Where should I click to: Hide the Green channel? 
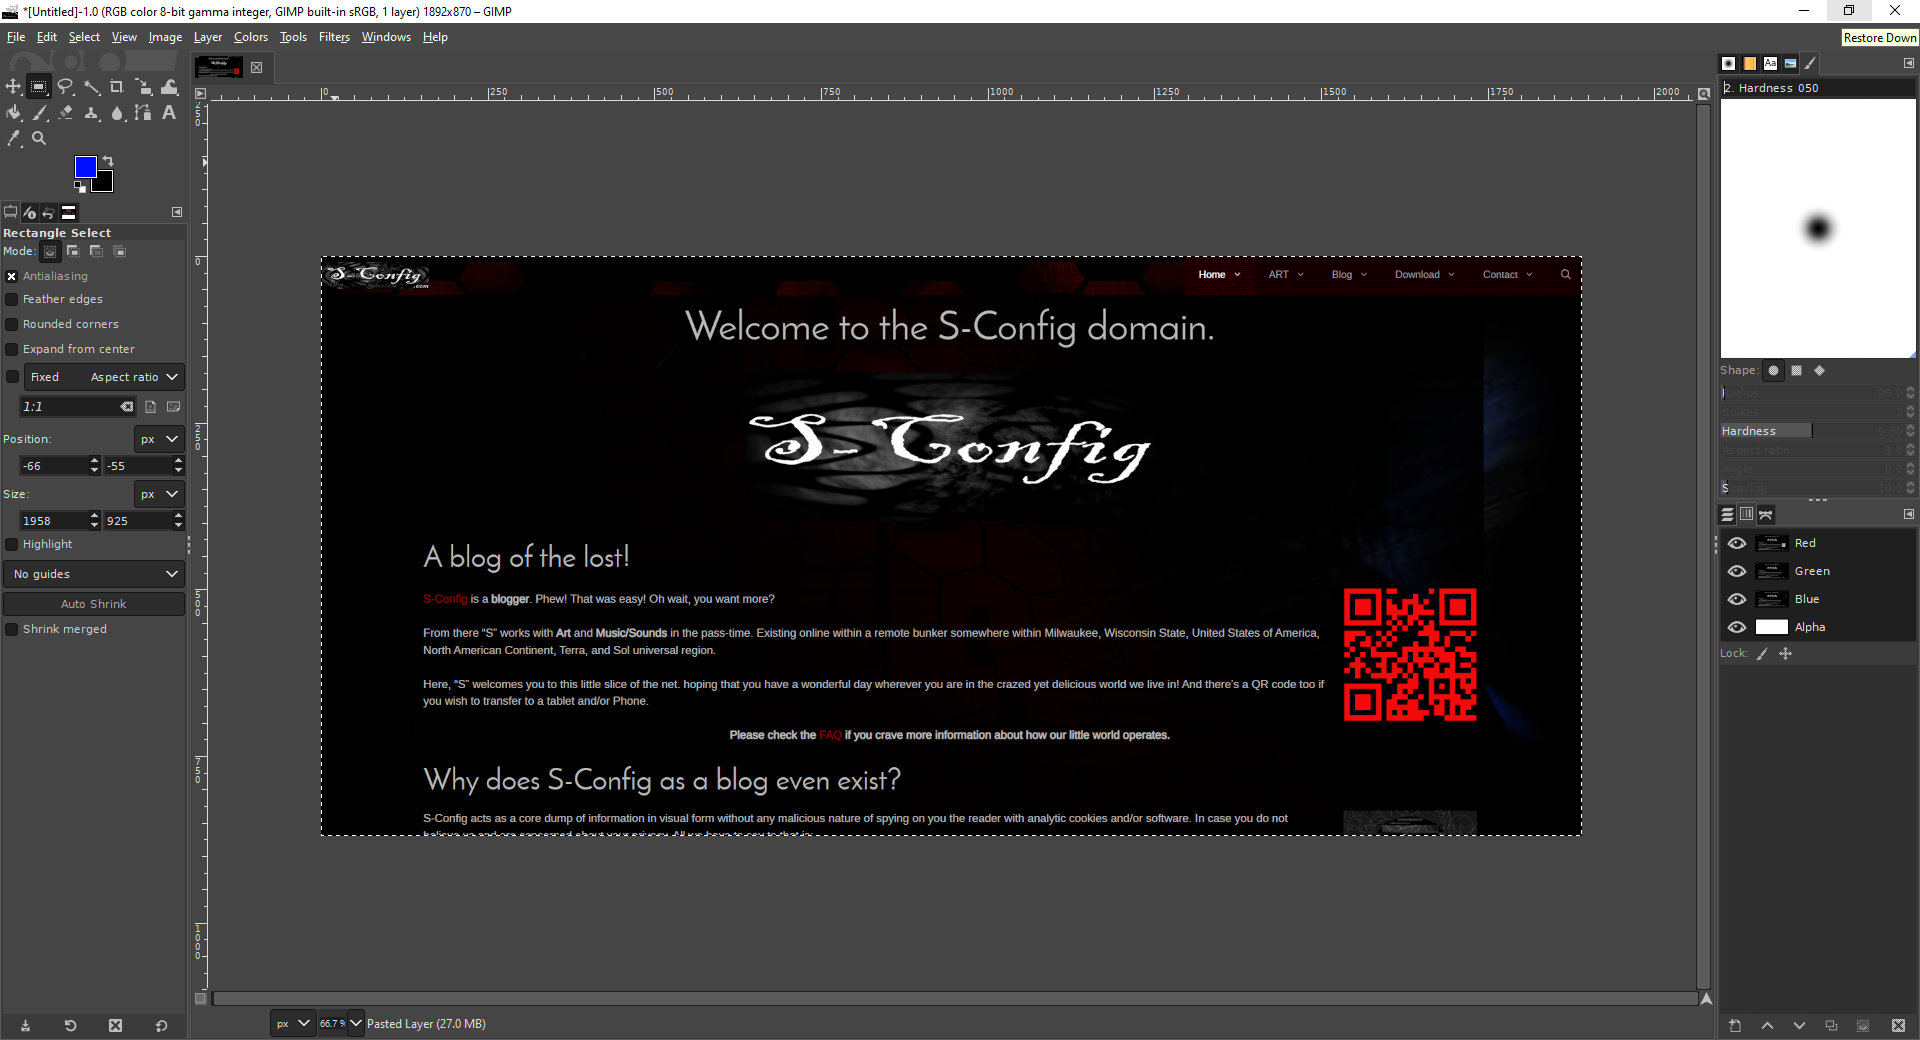1737,571
